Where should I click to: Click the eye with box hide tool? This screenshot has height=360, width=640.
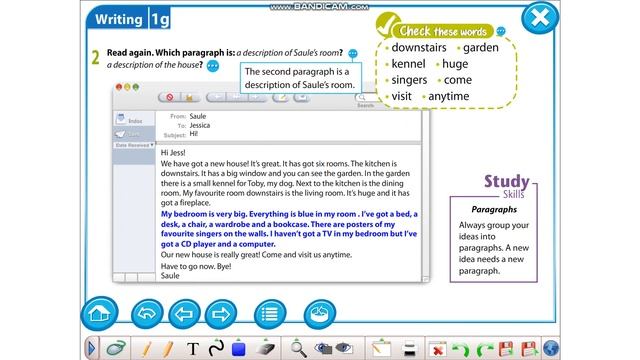[323, 348]
